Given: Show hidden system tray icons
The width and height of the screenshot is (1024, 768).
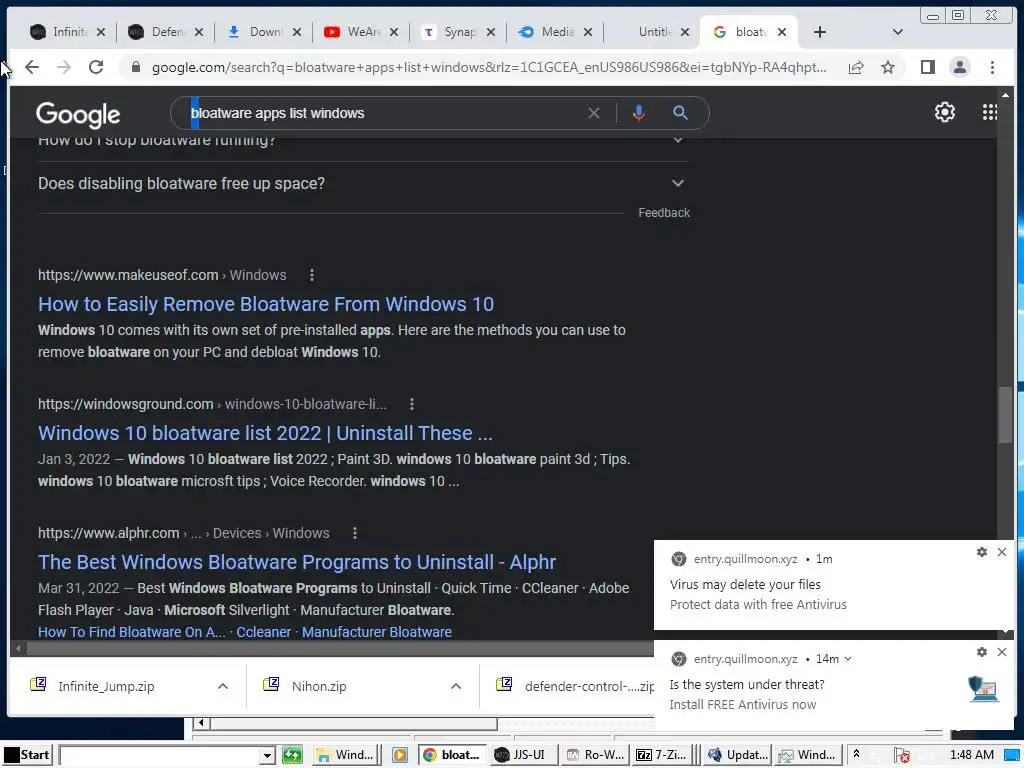Looking at the screenshot, I should [x=856, y=755].
